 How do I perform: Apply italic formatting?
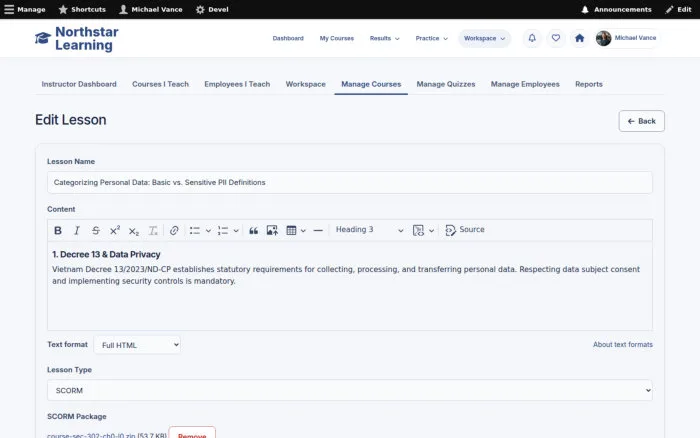77,230
